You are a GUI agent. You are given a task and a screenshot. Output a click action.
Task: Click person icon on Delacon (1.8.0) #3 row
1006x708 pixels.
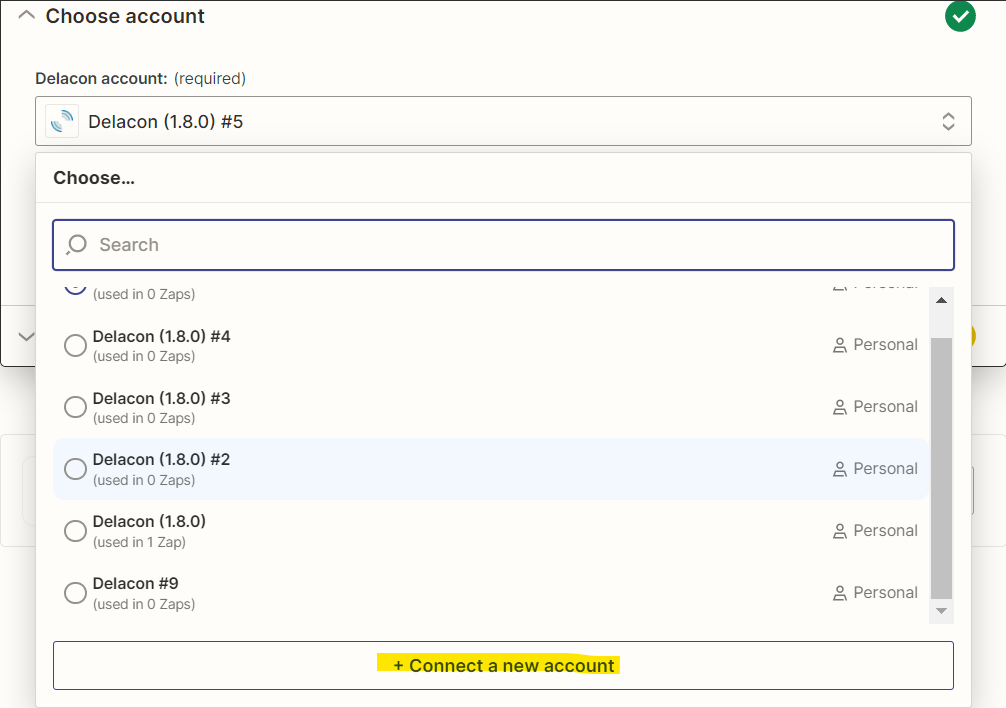[840, 407]
